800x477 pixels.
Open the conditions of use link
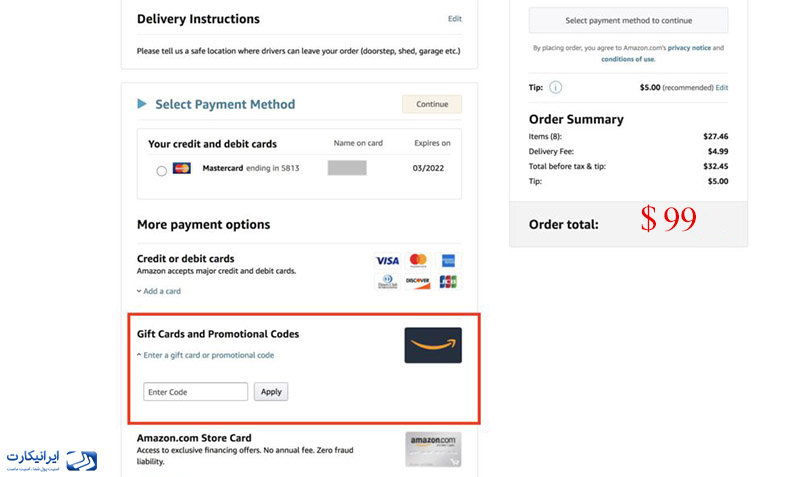[x=628, y=59]
